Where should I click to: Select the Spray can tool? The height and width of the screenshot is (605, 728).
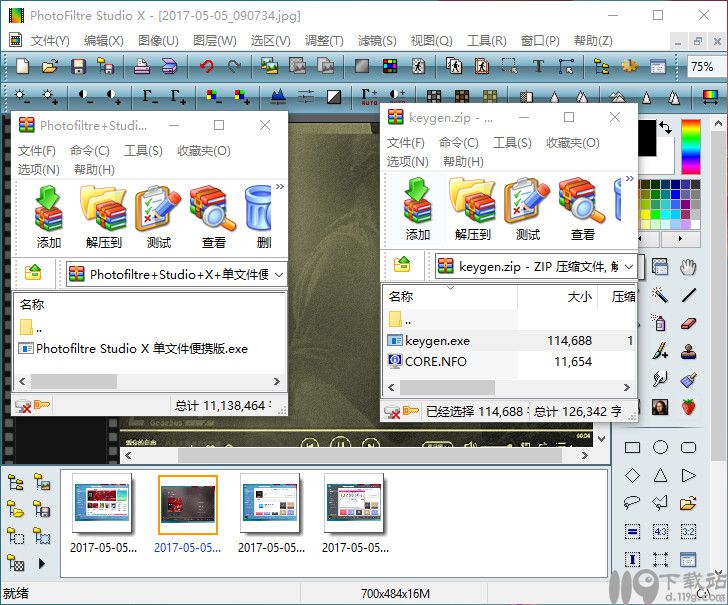point(660,323)
